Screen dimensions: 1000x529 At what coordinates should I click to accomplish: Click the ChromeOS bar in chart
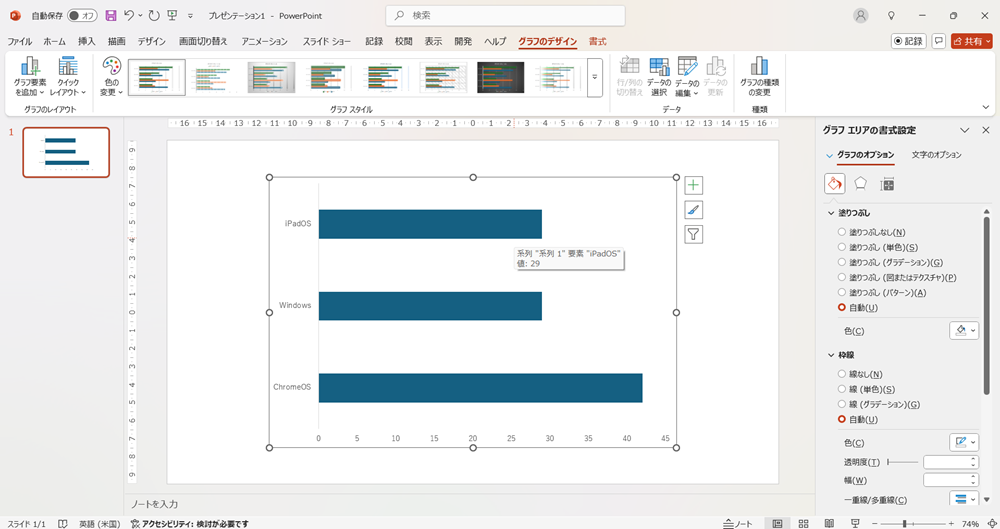click(480, 388)
